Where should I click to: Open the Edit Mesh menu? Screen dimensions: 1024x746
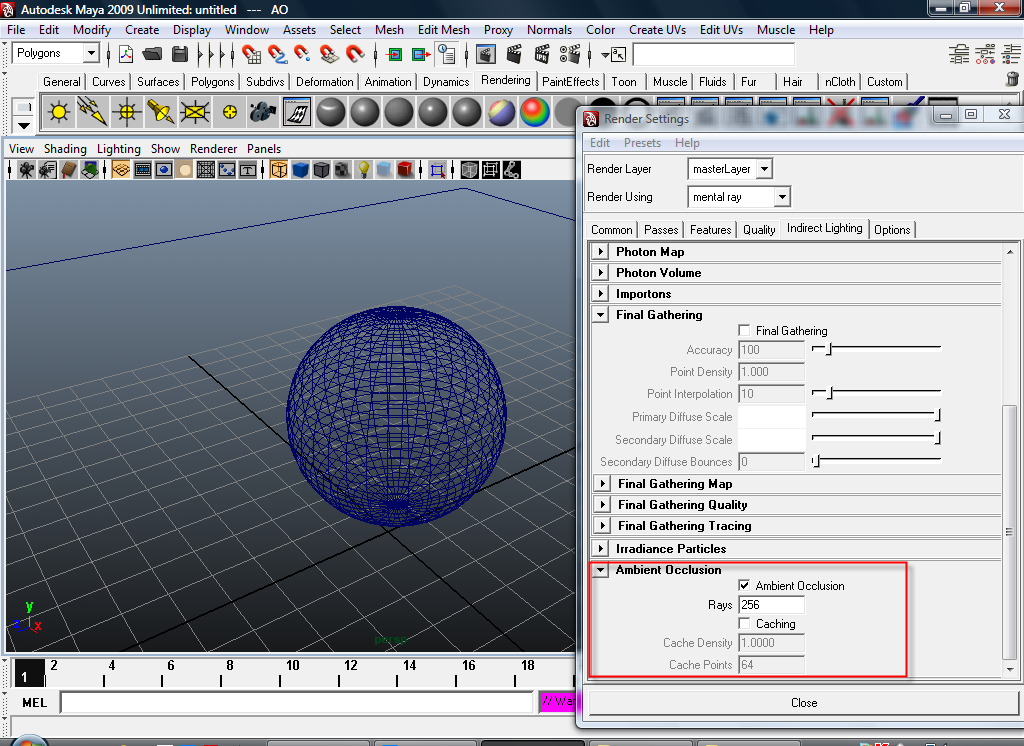[443, 30]
